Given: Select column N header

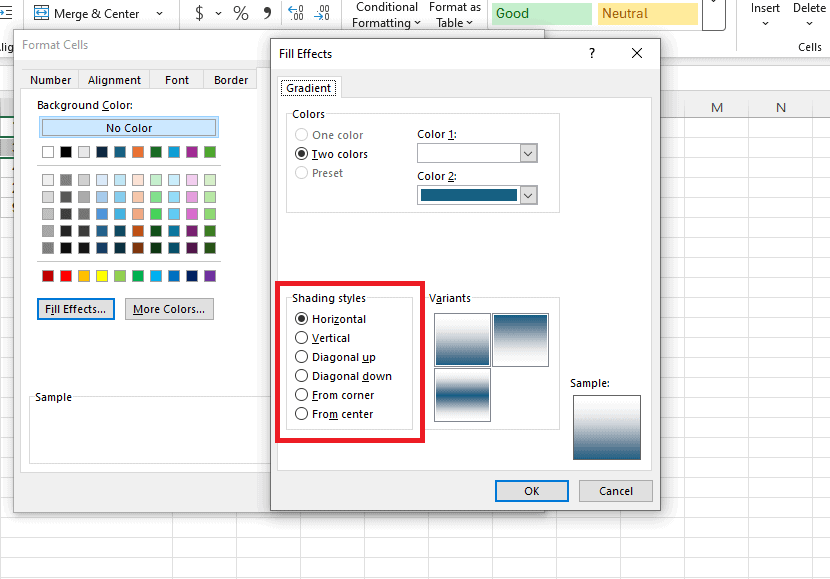Looking at the screenshot, I should click(781, 108).
